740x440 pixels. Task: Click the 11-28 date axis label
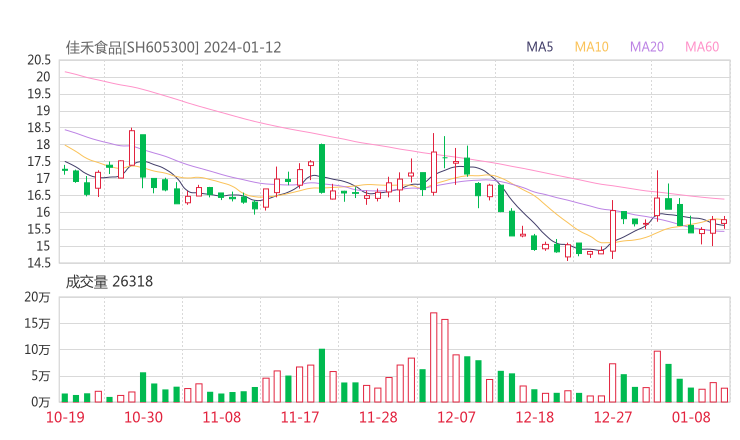pyautogui.click(x=378, y=417)
